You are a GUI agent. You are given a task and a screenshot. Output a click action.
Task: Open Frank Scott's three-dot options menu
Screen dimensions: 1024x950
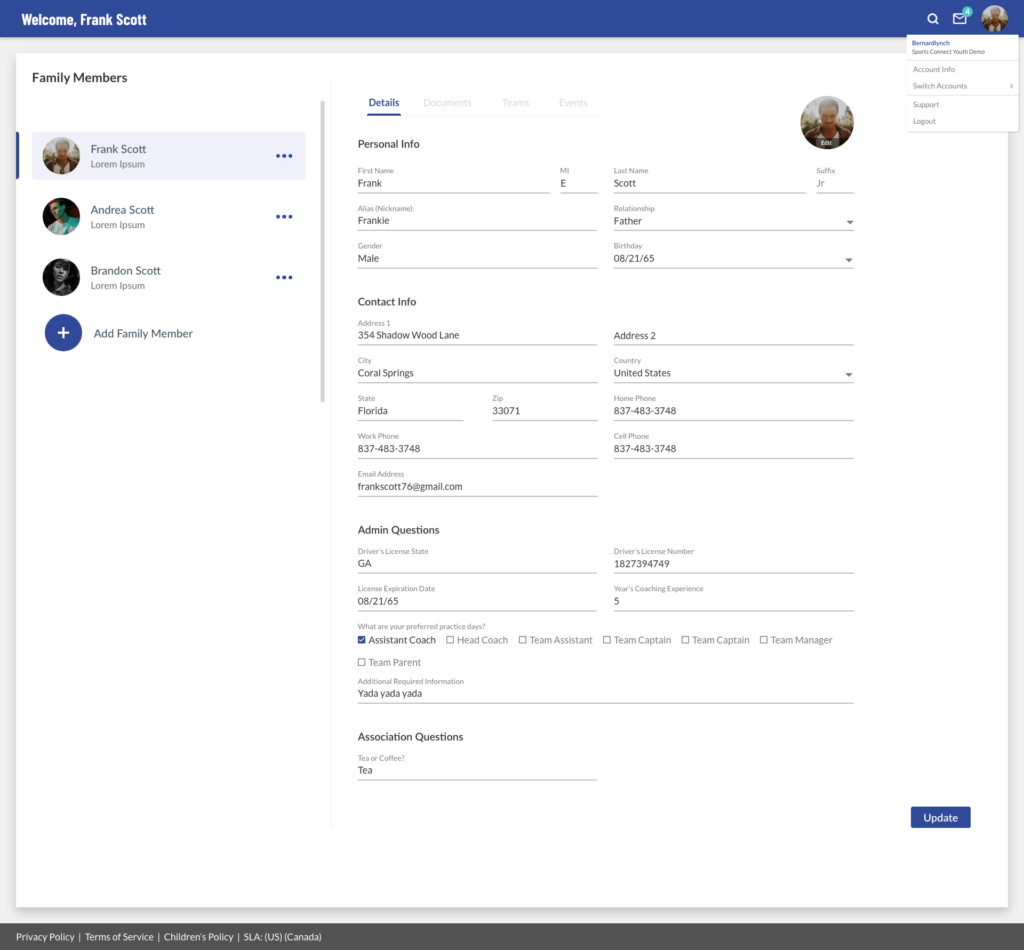pos(284,156)
